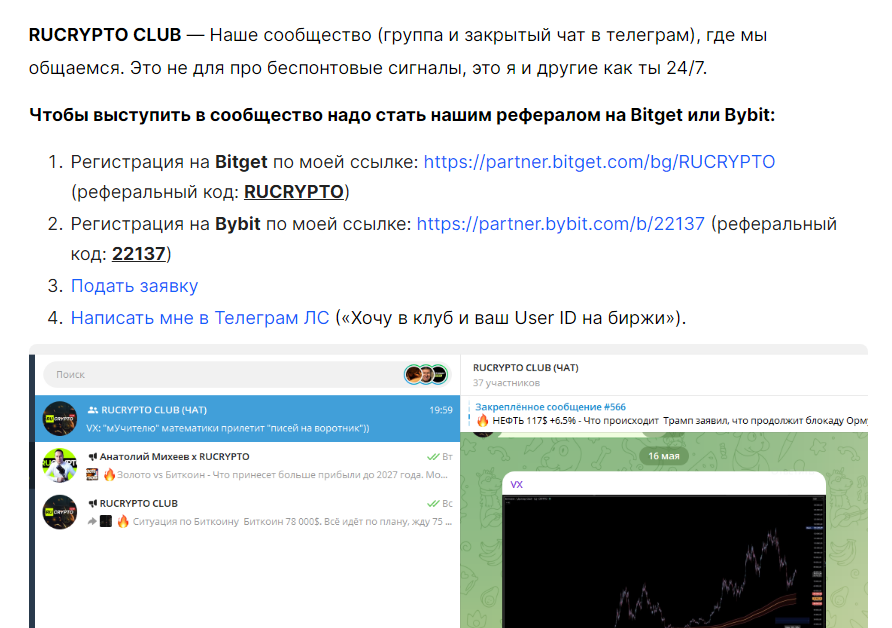Click message preview about мУчителю математики
892x628 pixels.
(x=228, y=428)
